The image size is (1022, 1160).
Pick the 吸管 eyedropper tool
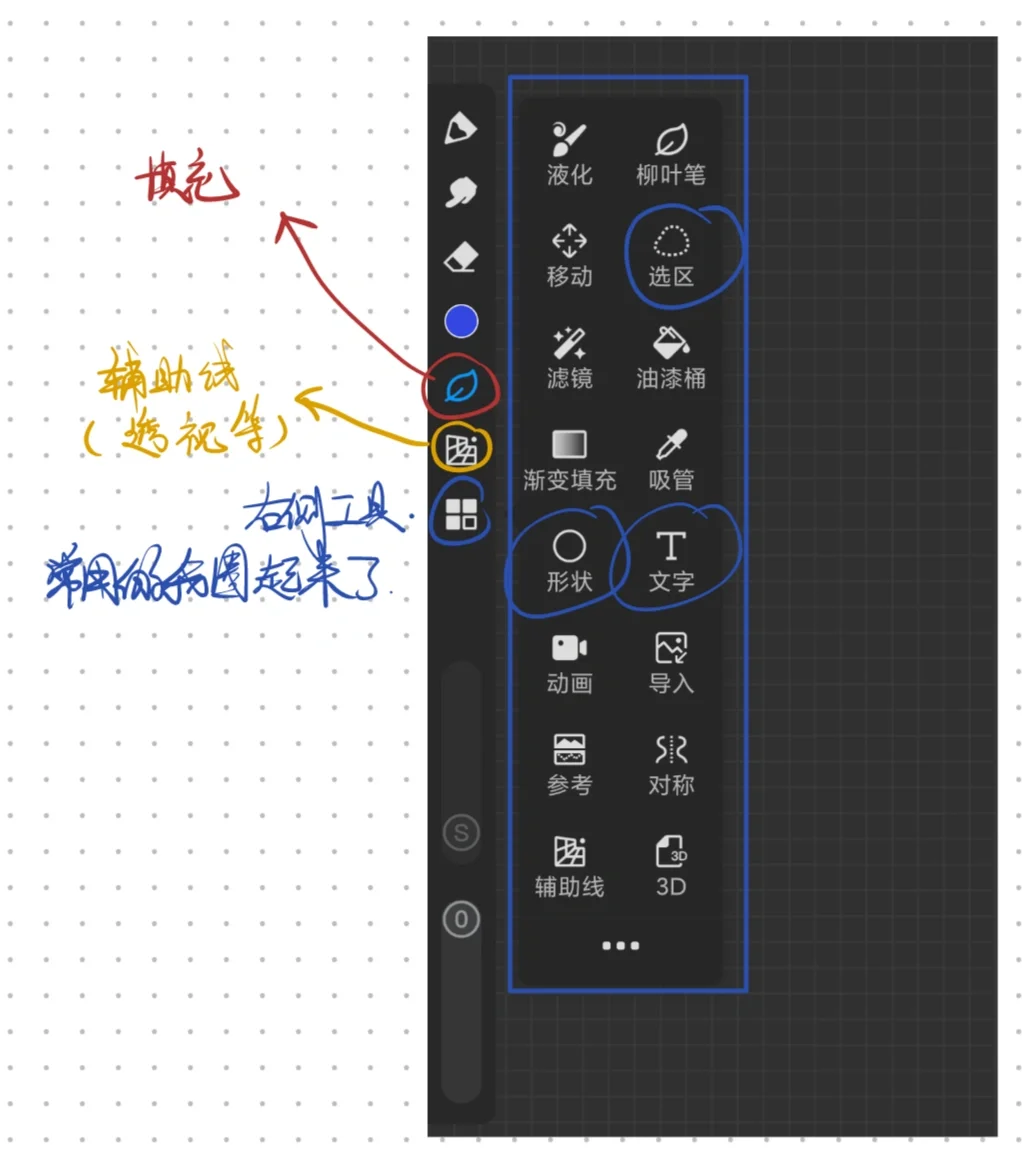pyautogui.click(x=670, y=459)
